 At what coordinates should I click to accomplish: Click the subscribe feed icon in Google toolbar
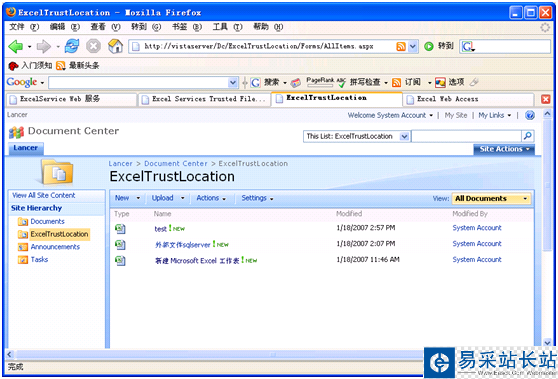[396, 83]
